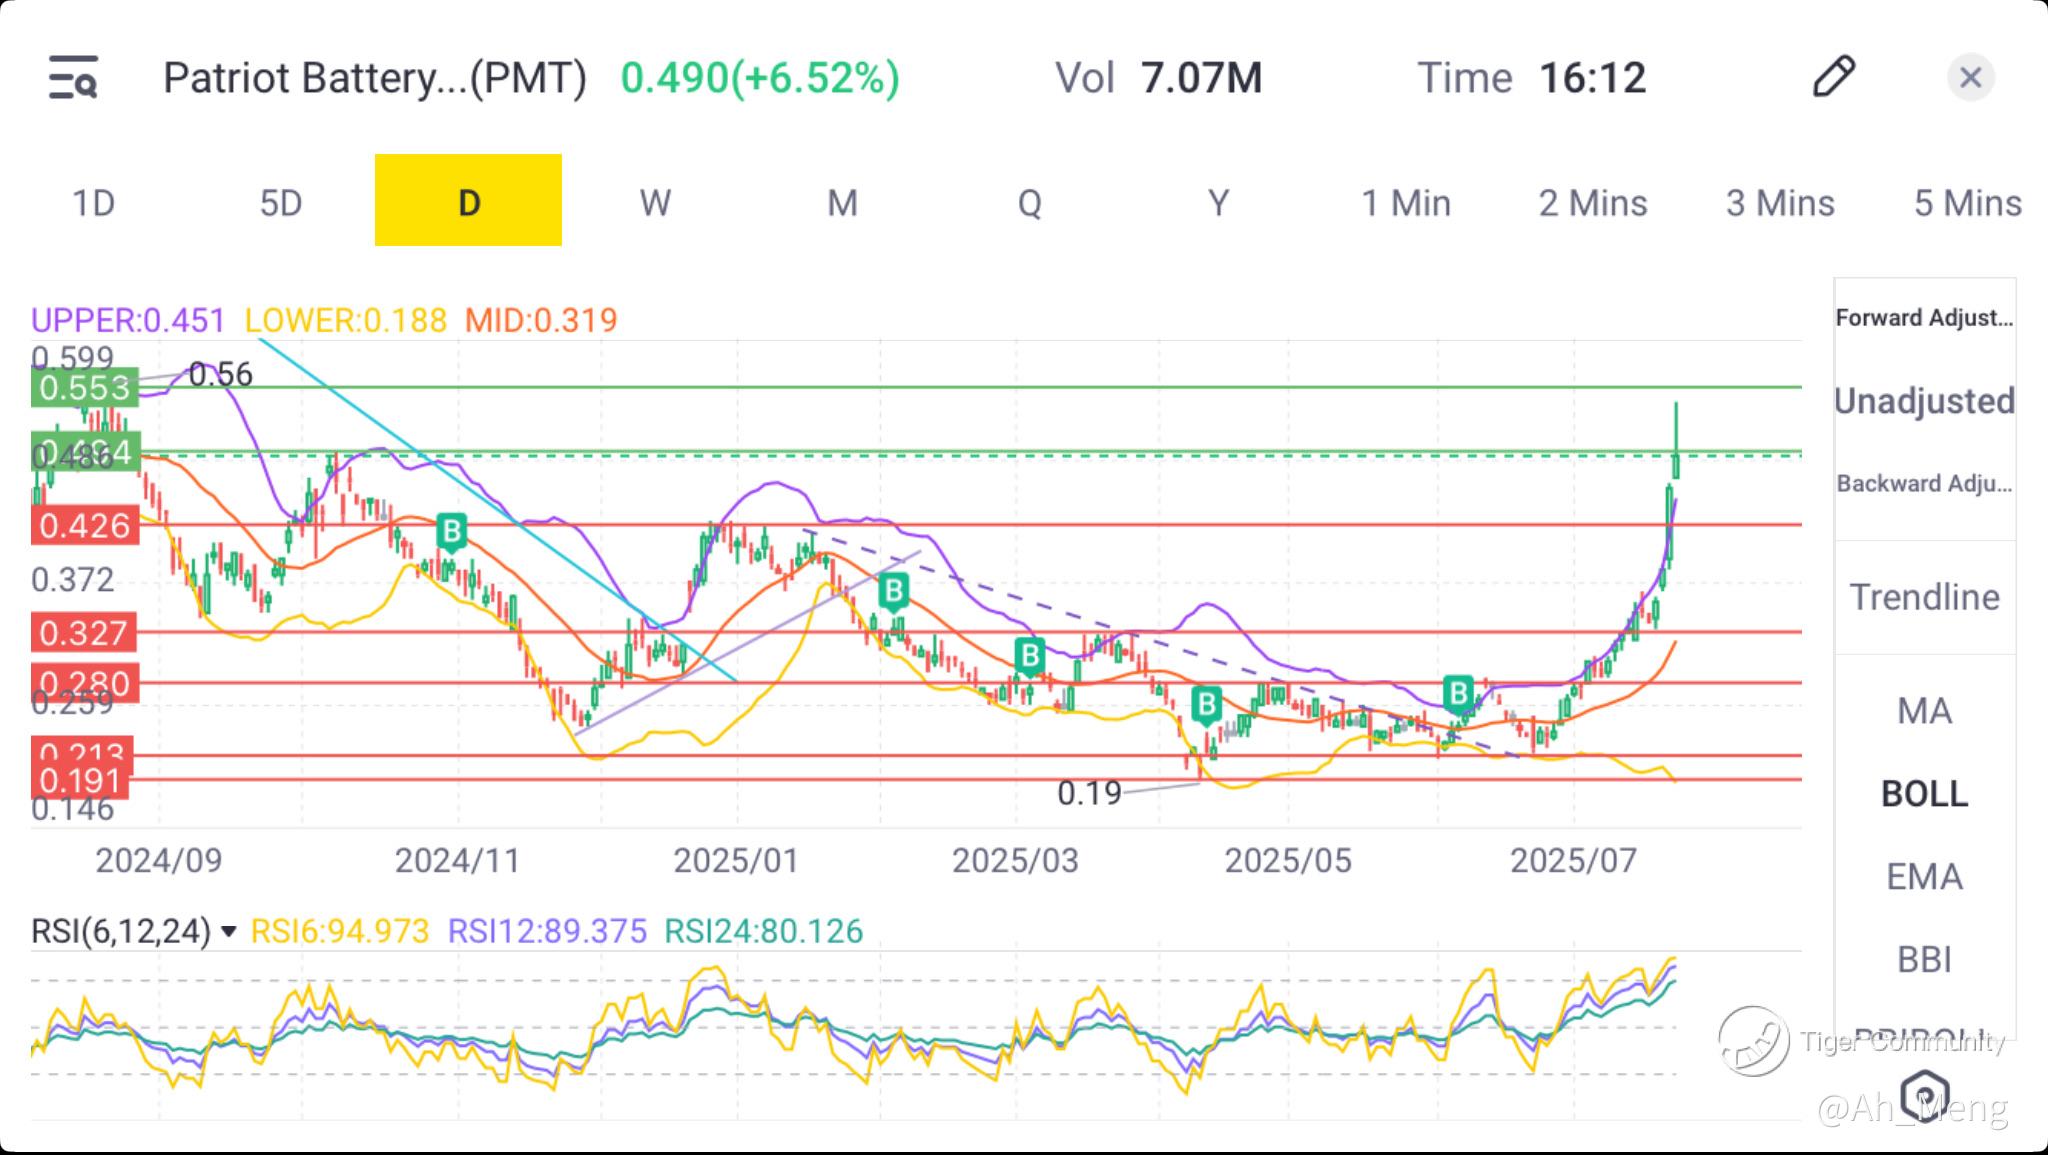Select Forward Adjusted price mode
The width and height of the screenshot is (2048, 1155).
(1923, 318)
